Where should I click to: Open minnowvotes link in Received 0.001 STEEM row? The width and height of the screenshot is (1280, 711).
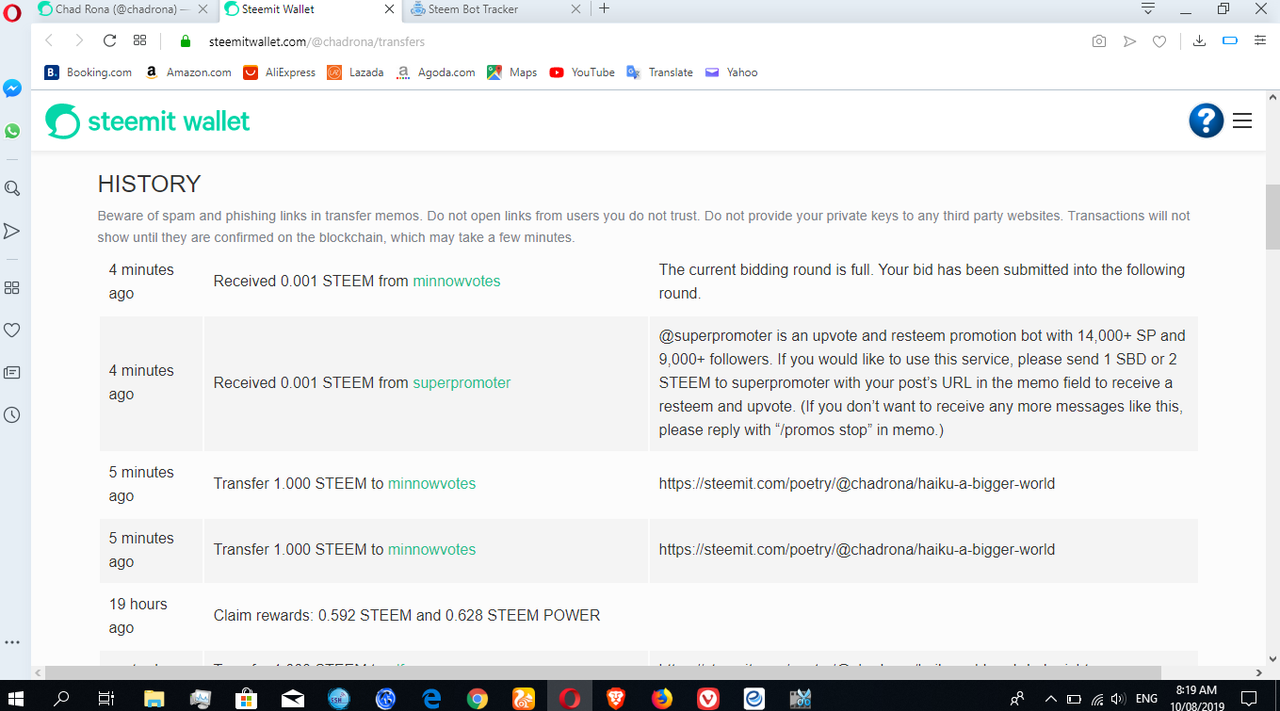point(456,281)
